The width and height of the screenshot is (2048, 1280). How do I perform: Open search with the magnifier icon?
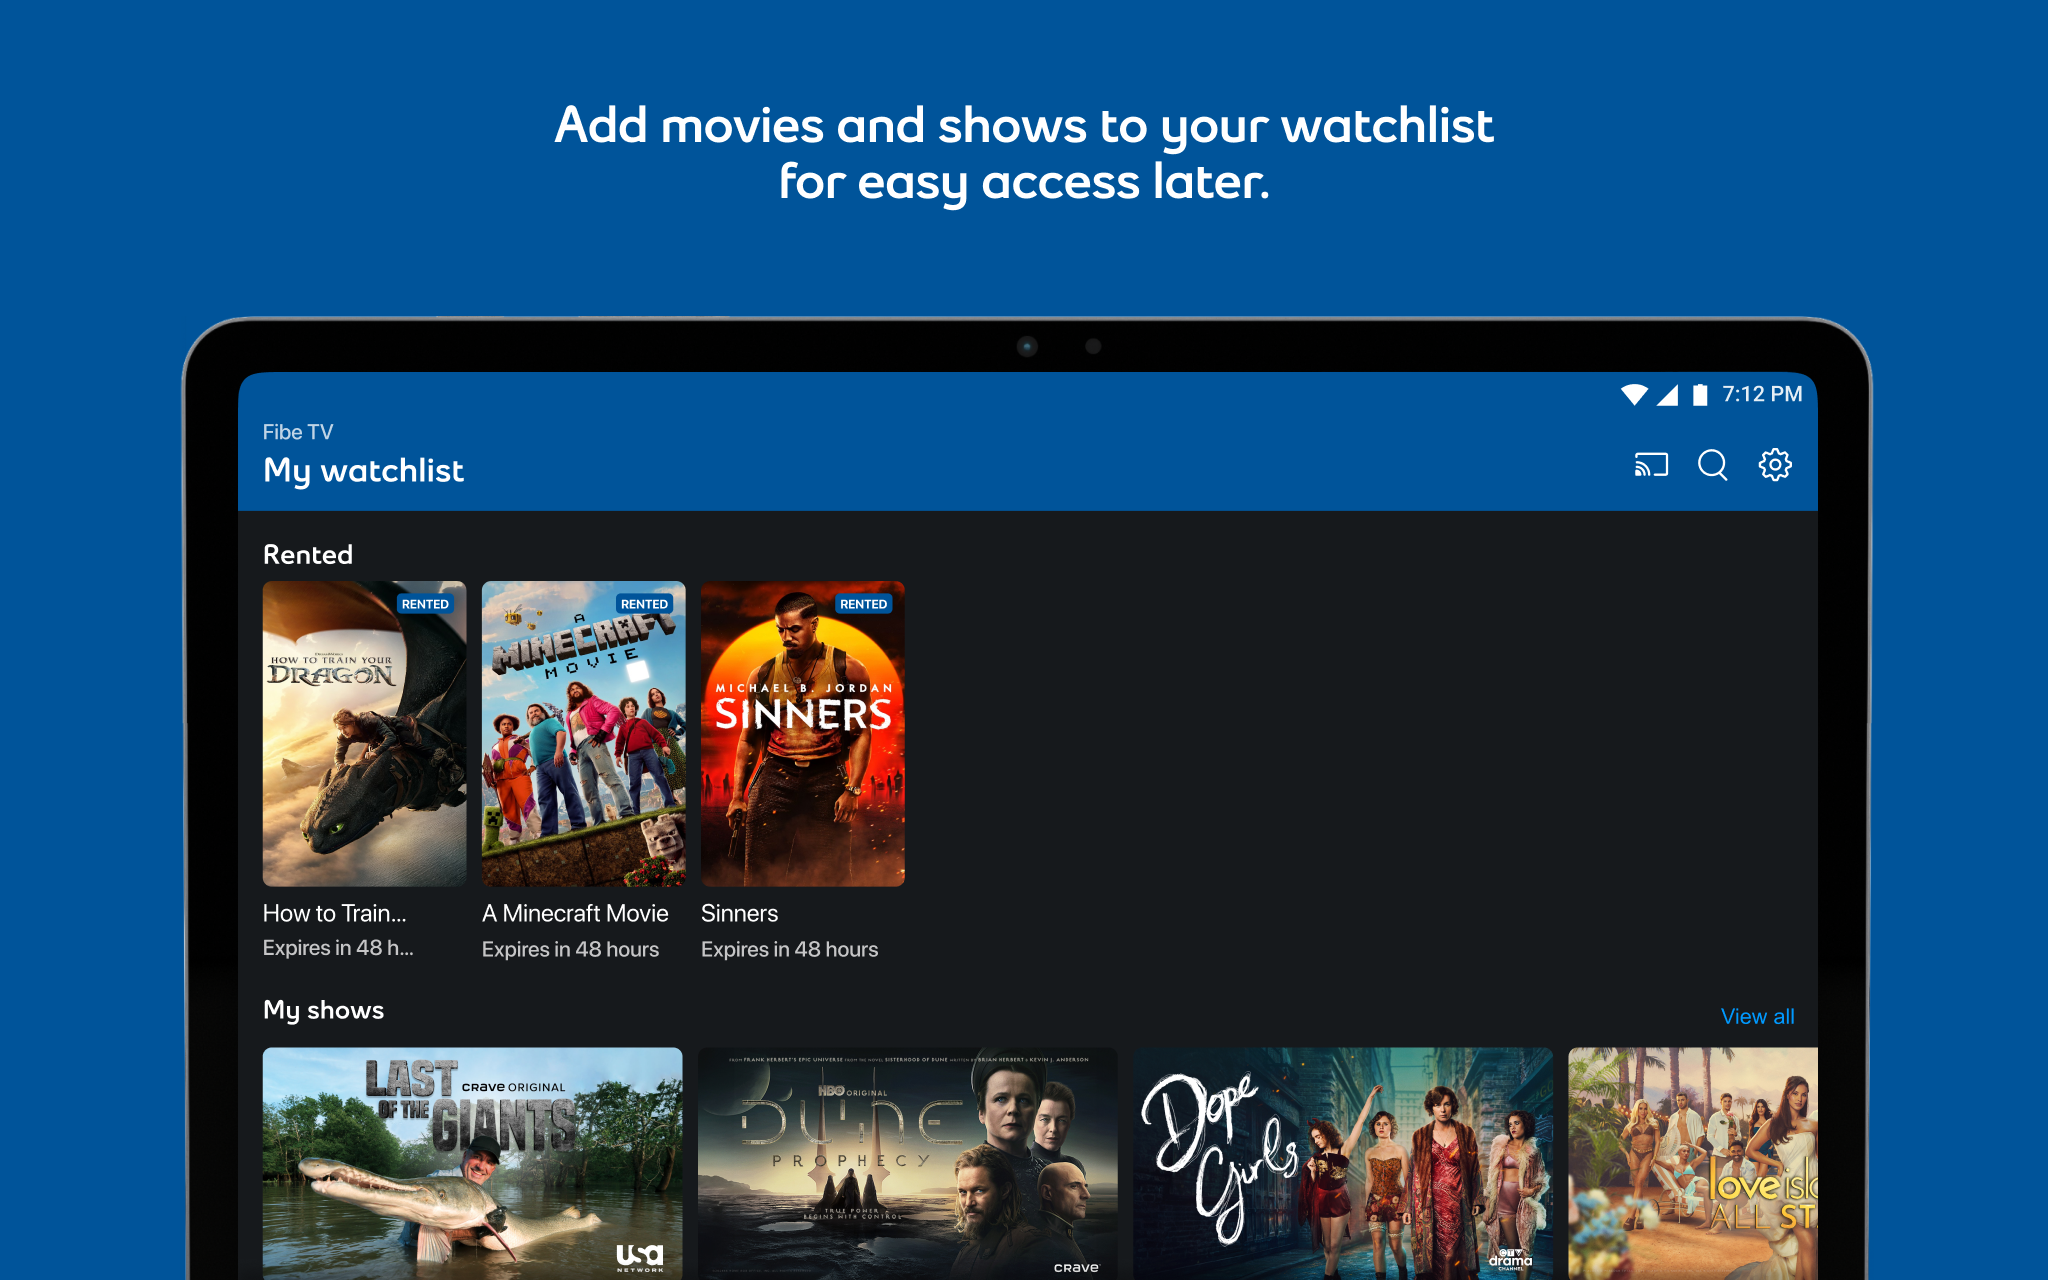point(1713,465)
